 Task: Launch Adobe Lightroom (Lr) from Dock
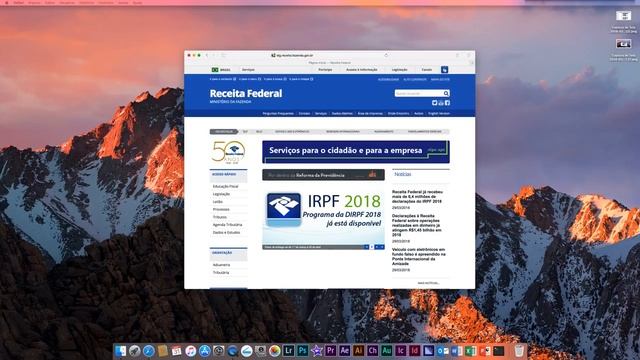pos(289,351)
